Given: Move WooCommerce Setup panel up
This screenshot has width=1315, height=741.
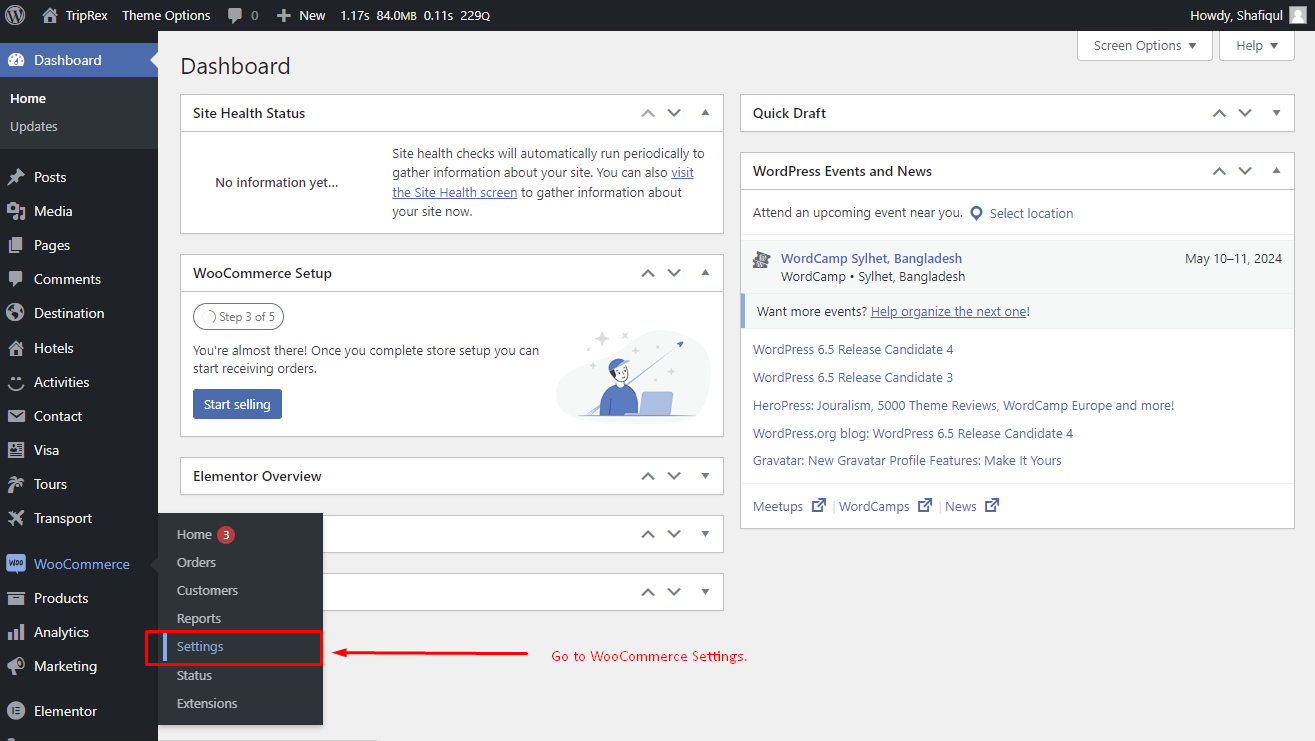Looking at the screenshot, I should pos(648,273).
